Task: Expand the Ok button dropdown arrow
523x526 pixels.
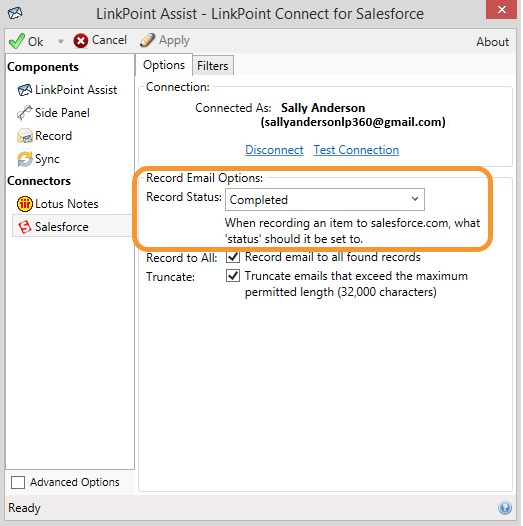Action: point(60,41)
